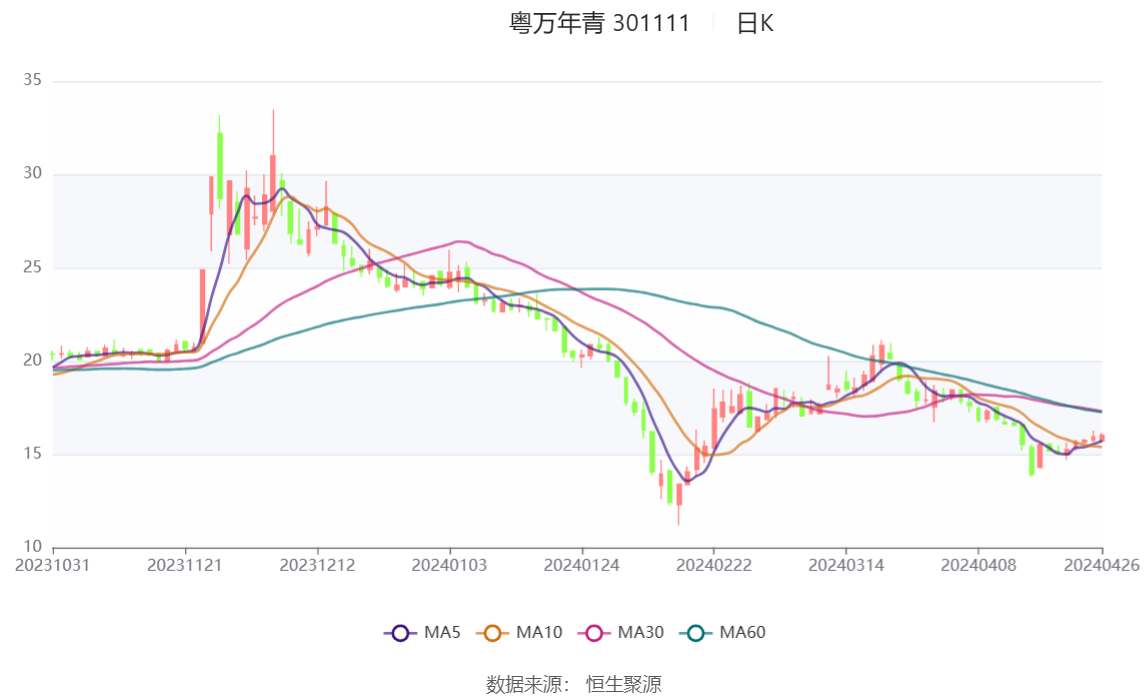Click the MA60 legend text
Image resolution: width=1148 pixels, height=699 pixels.
(x=742, y=632)
